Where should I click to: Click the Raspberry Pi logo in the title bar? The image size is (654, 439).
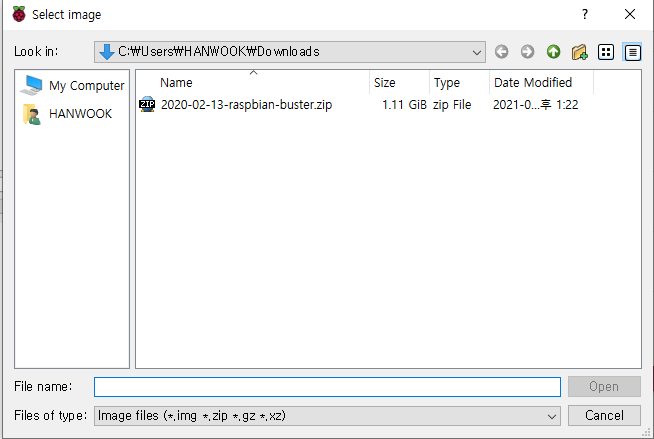tap(18, 14)
